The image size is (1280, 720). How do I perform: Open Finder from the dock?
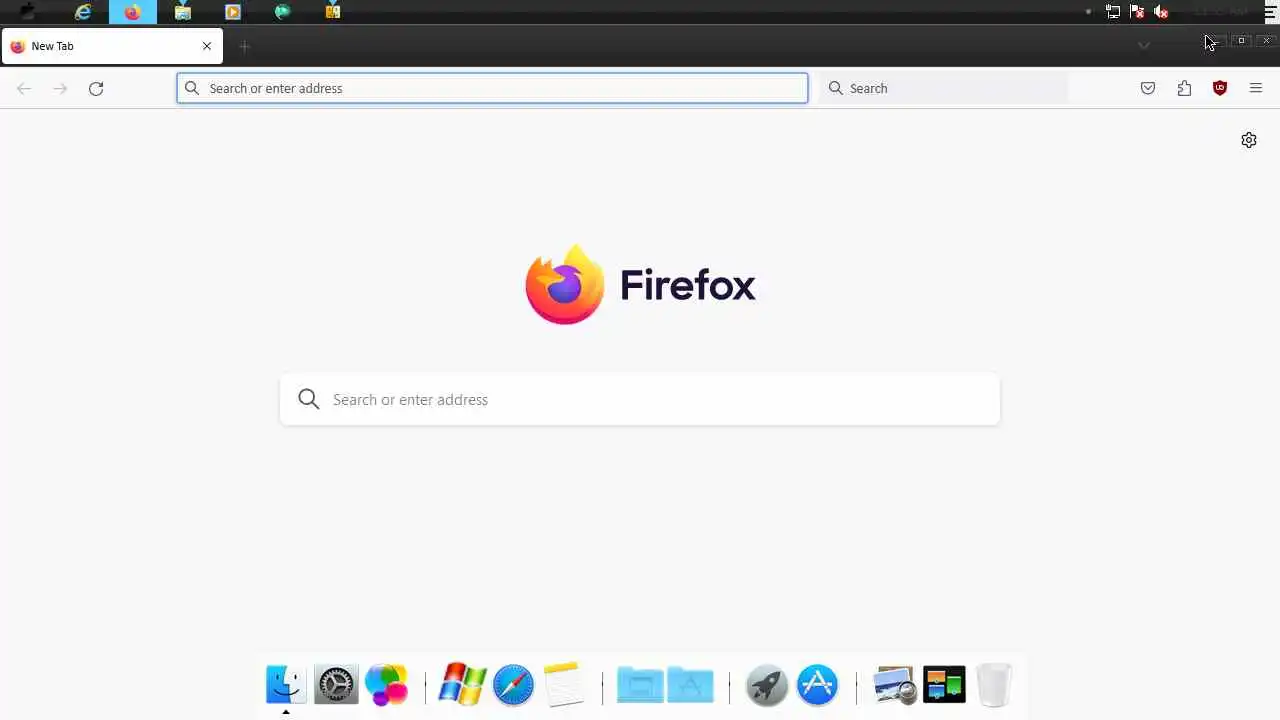pyautogui.click(x=285, y=685)
